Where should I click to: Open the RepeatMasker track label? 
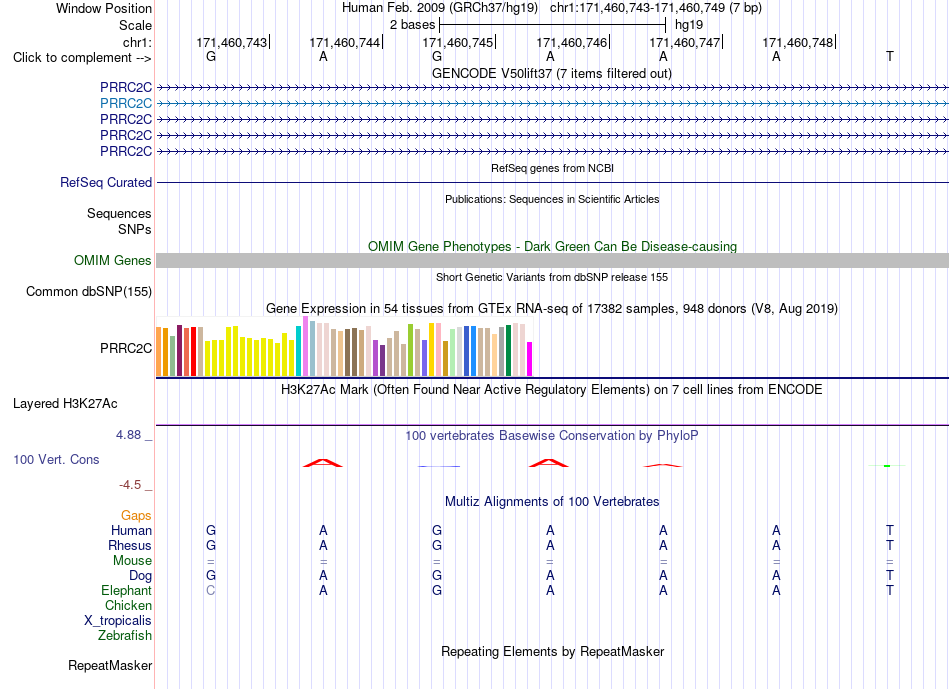pyautogui.click(x=110, y=665)
